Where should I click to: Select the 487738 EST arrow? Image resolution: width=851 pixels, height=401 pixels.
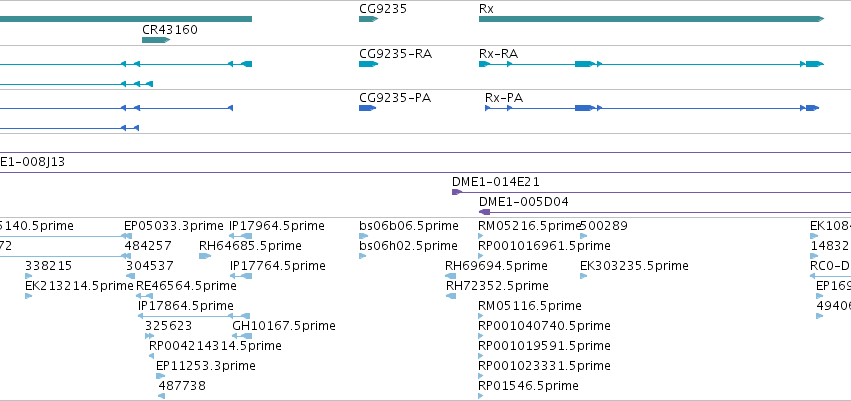click(162, 396)
